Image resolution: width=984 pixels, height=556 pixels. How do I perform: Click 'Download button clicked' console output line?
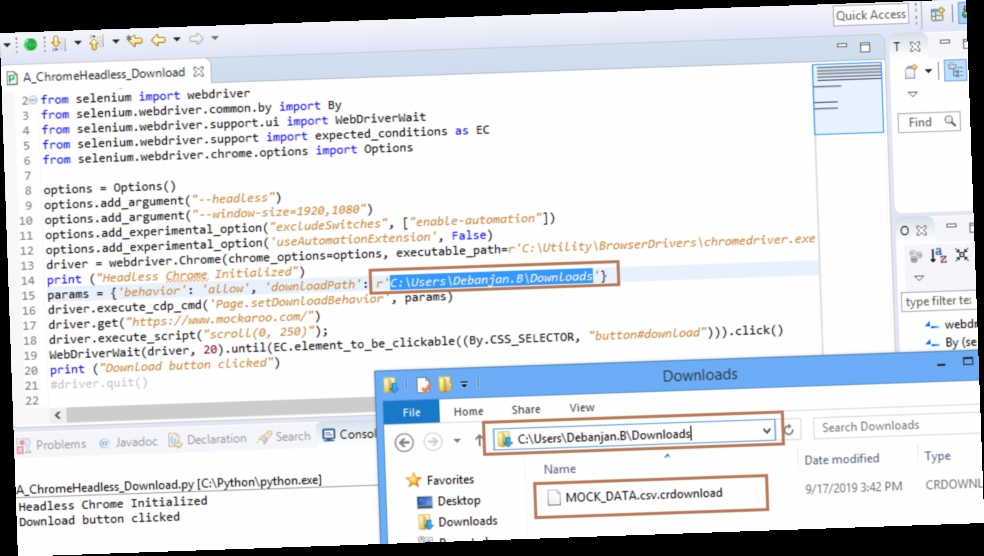99,520
